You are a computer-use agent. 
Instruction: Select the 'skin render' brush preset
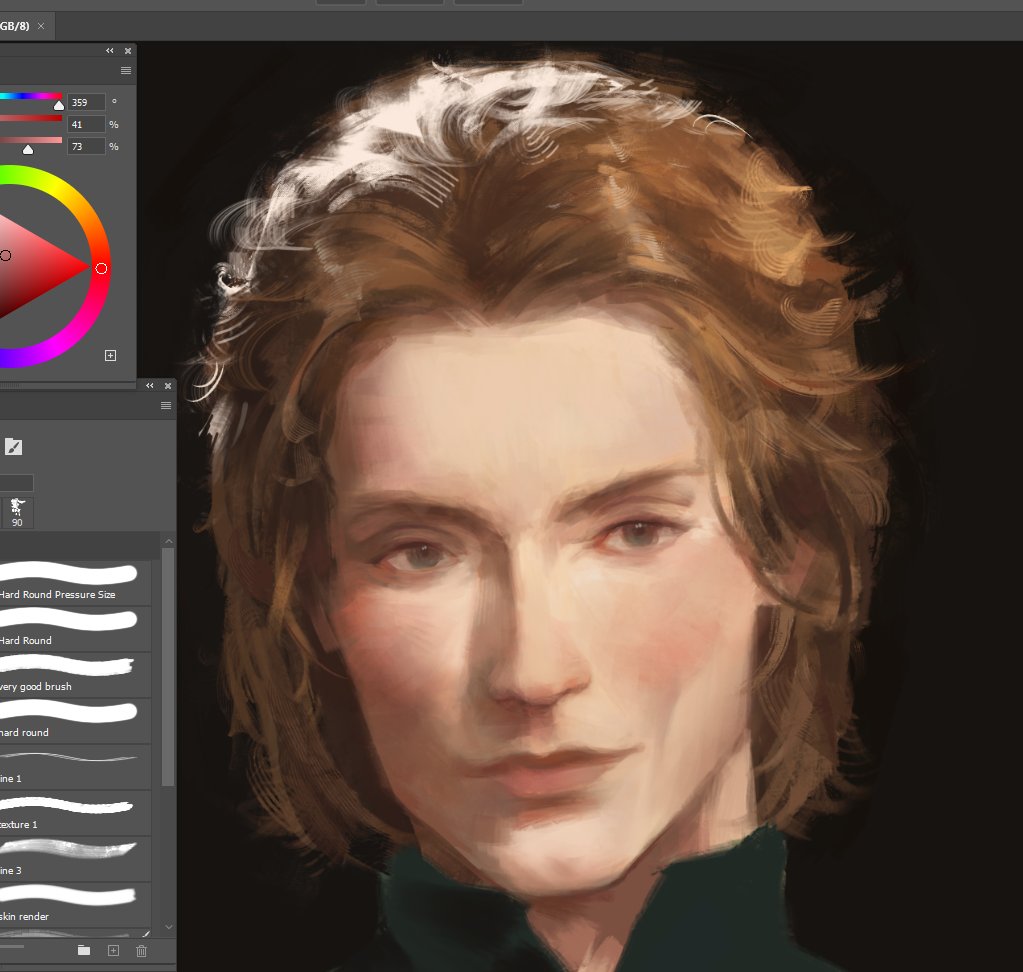[75, 905]
